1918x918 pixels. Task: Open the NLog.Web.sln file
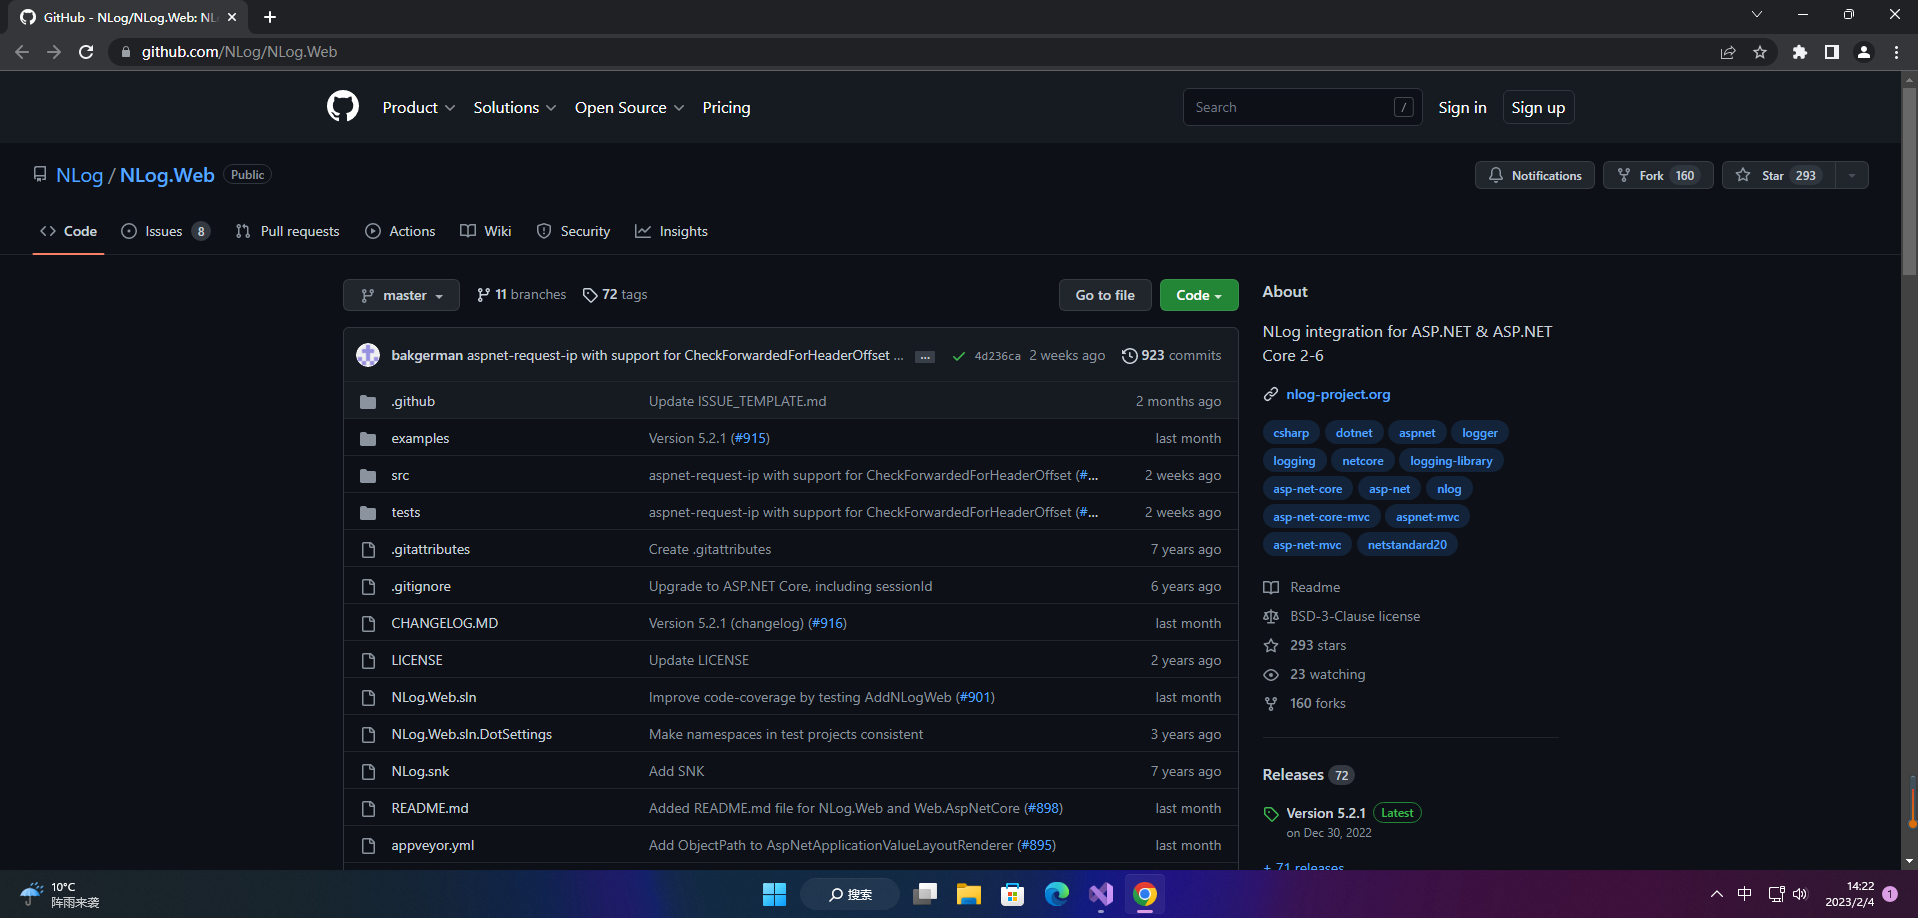click(433, 697)
